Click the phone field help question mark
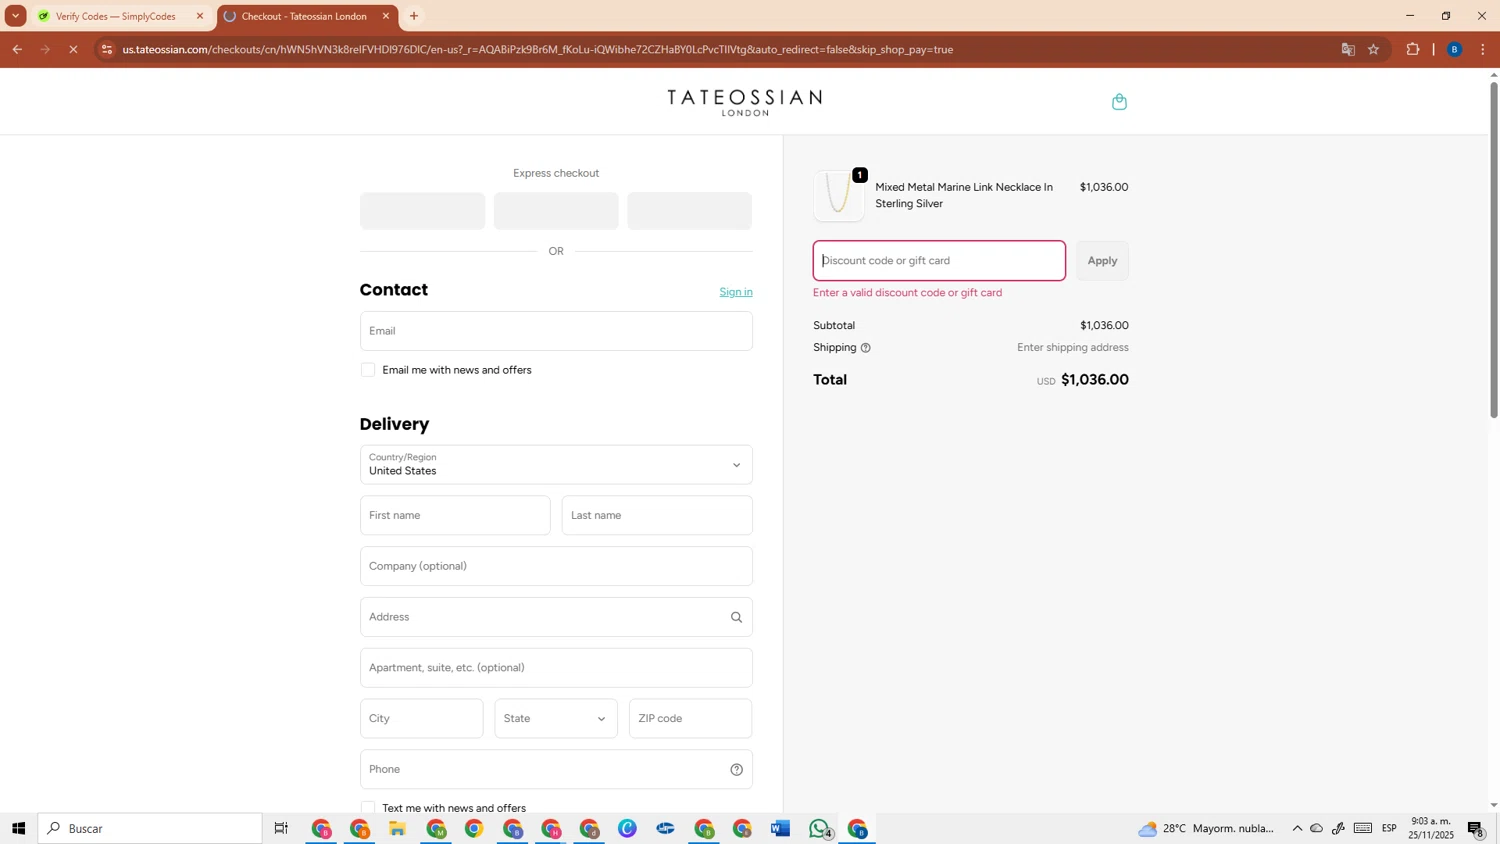 coord(736,769)
